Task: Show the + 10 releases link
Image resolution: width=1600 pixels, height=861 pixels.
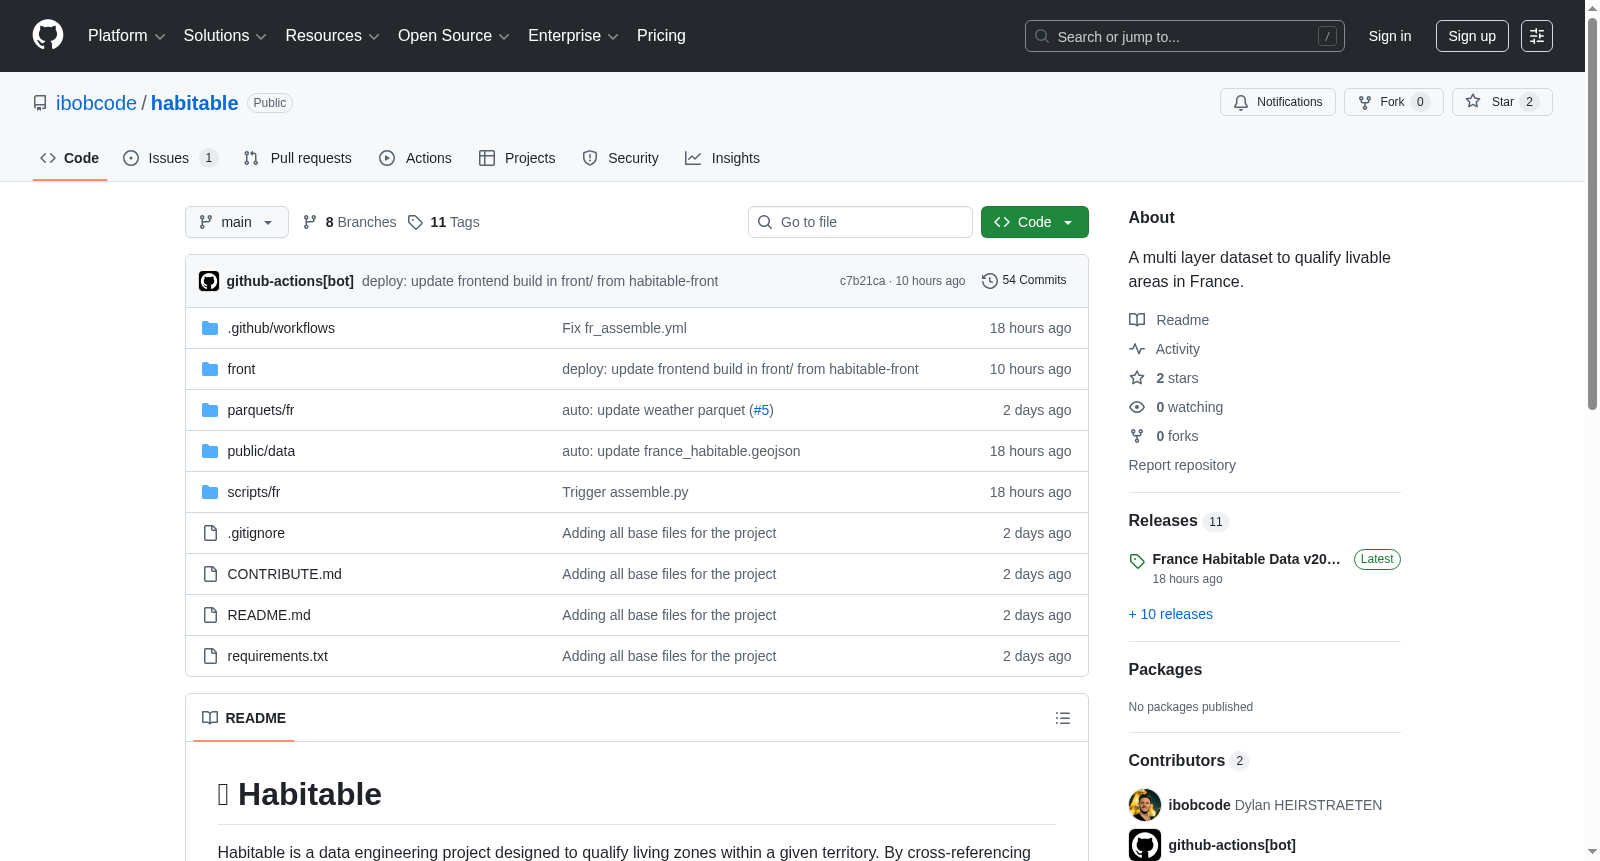Action: pos(1171,614)
